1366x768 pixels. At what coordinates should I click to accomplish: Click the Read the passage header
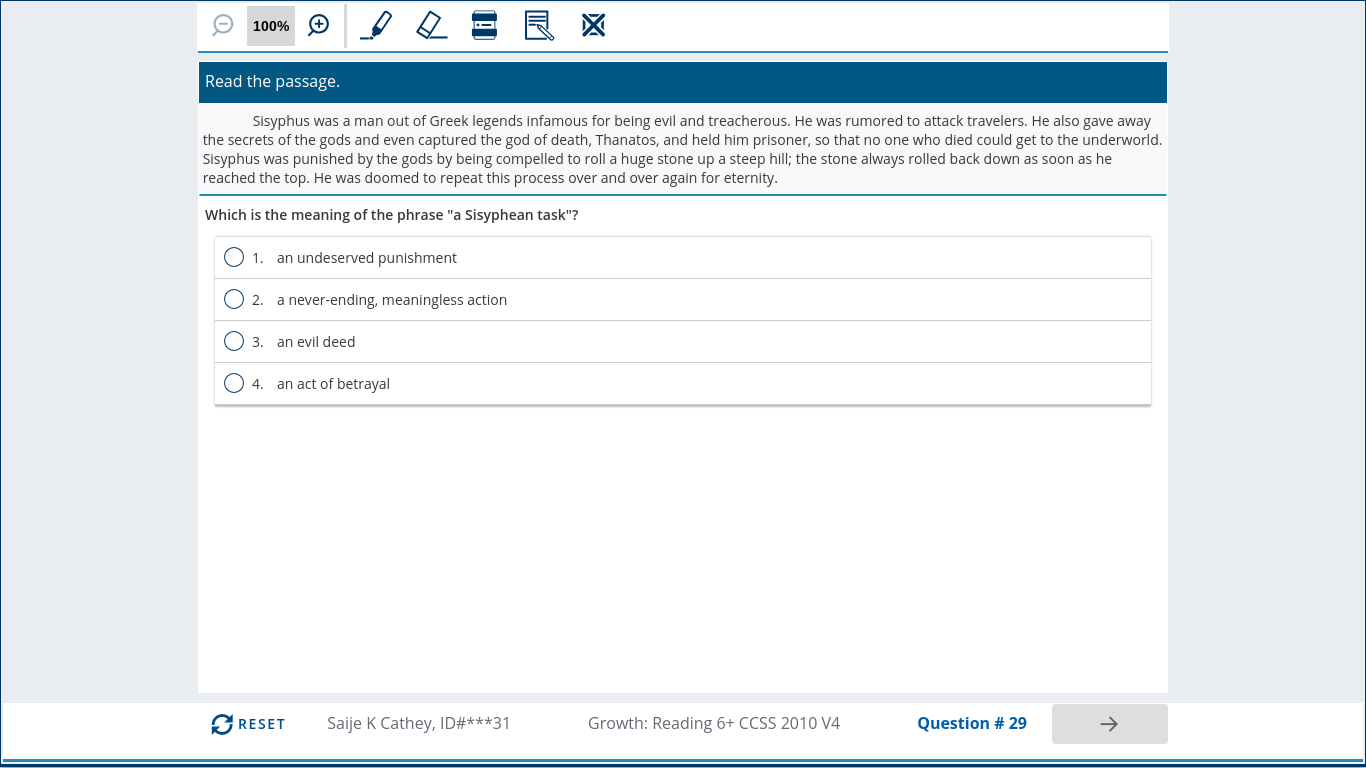[683, 82]
